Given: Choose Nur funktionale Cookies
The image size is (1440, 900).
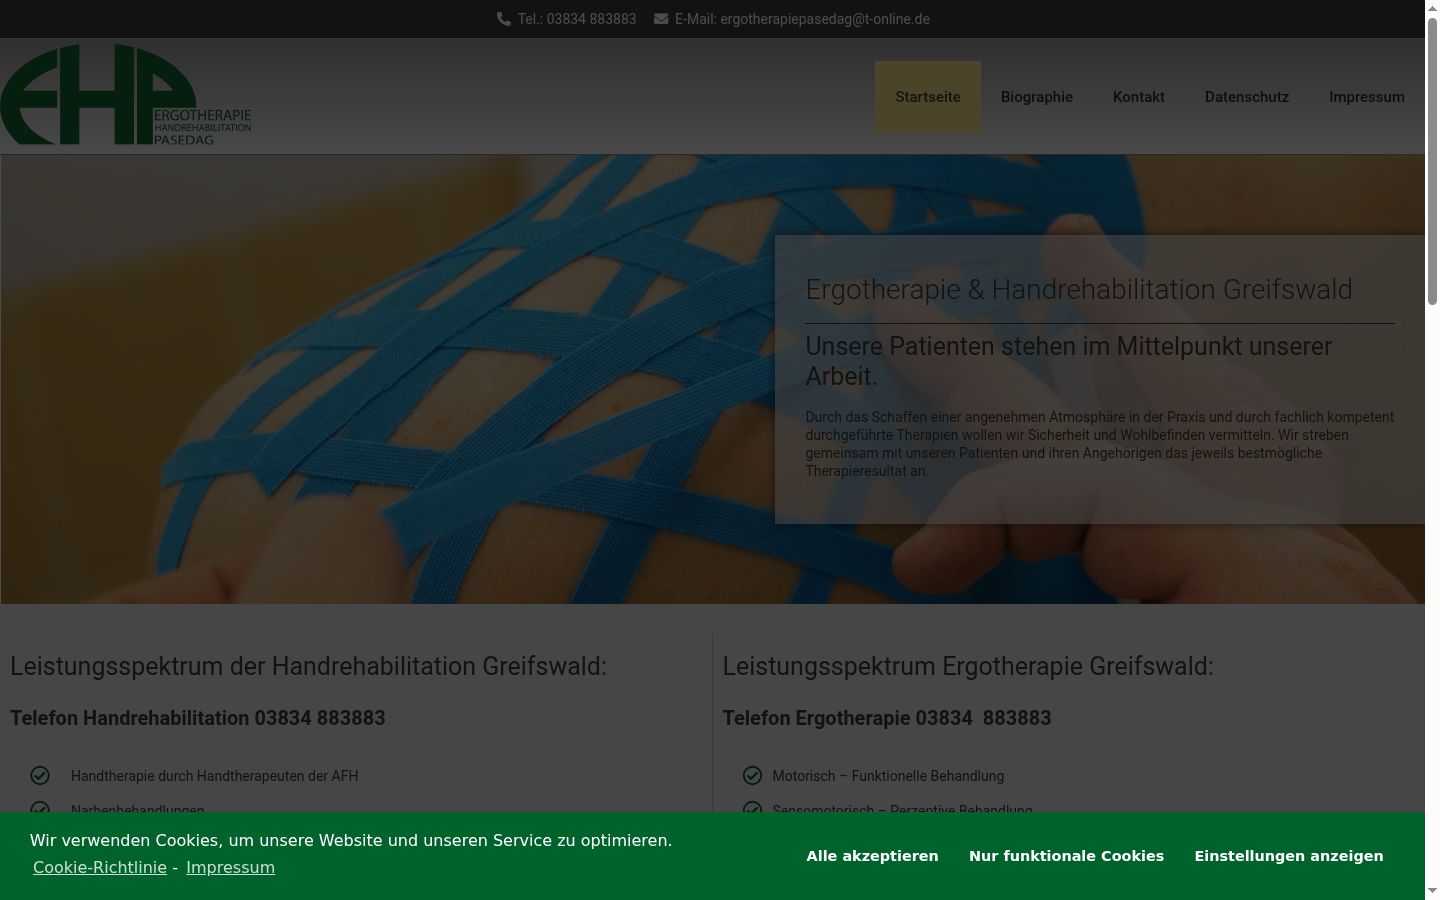Looking at the screenshot, I should click(1066, 856).
